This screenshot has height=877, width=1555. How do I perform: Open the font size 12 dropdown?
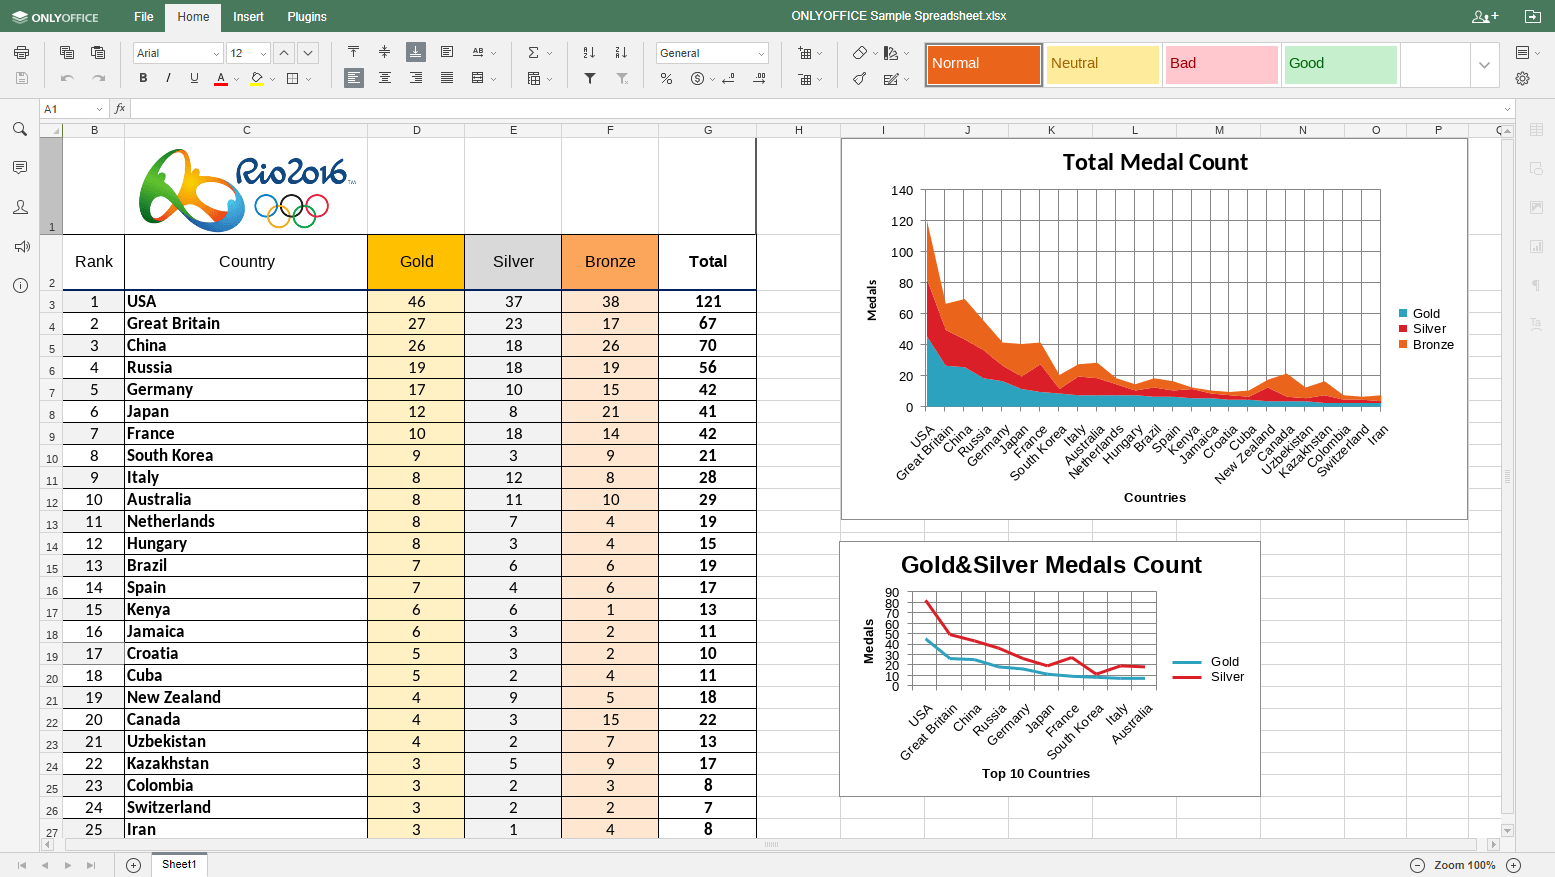tap(263, 54)
